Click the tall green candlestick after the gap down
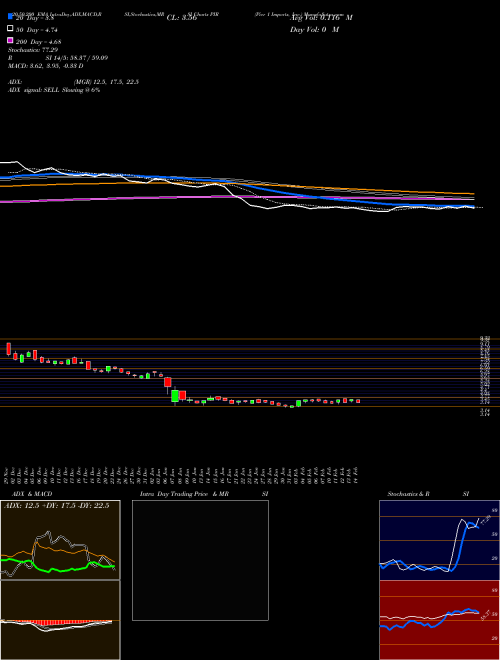This screenshot has height=660, width=500. tap(175, 397)
